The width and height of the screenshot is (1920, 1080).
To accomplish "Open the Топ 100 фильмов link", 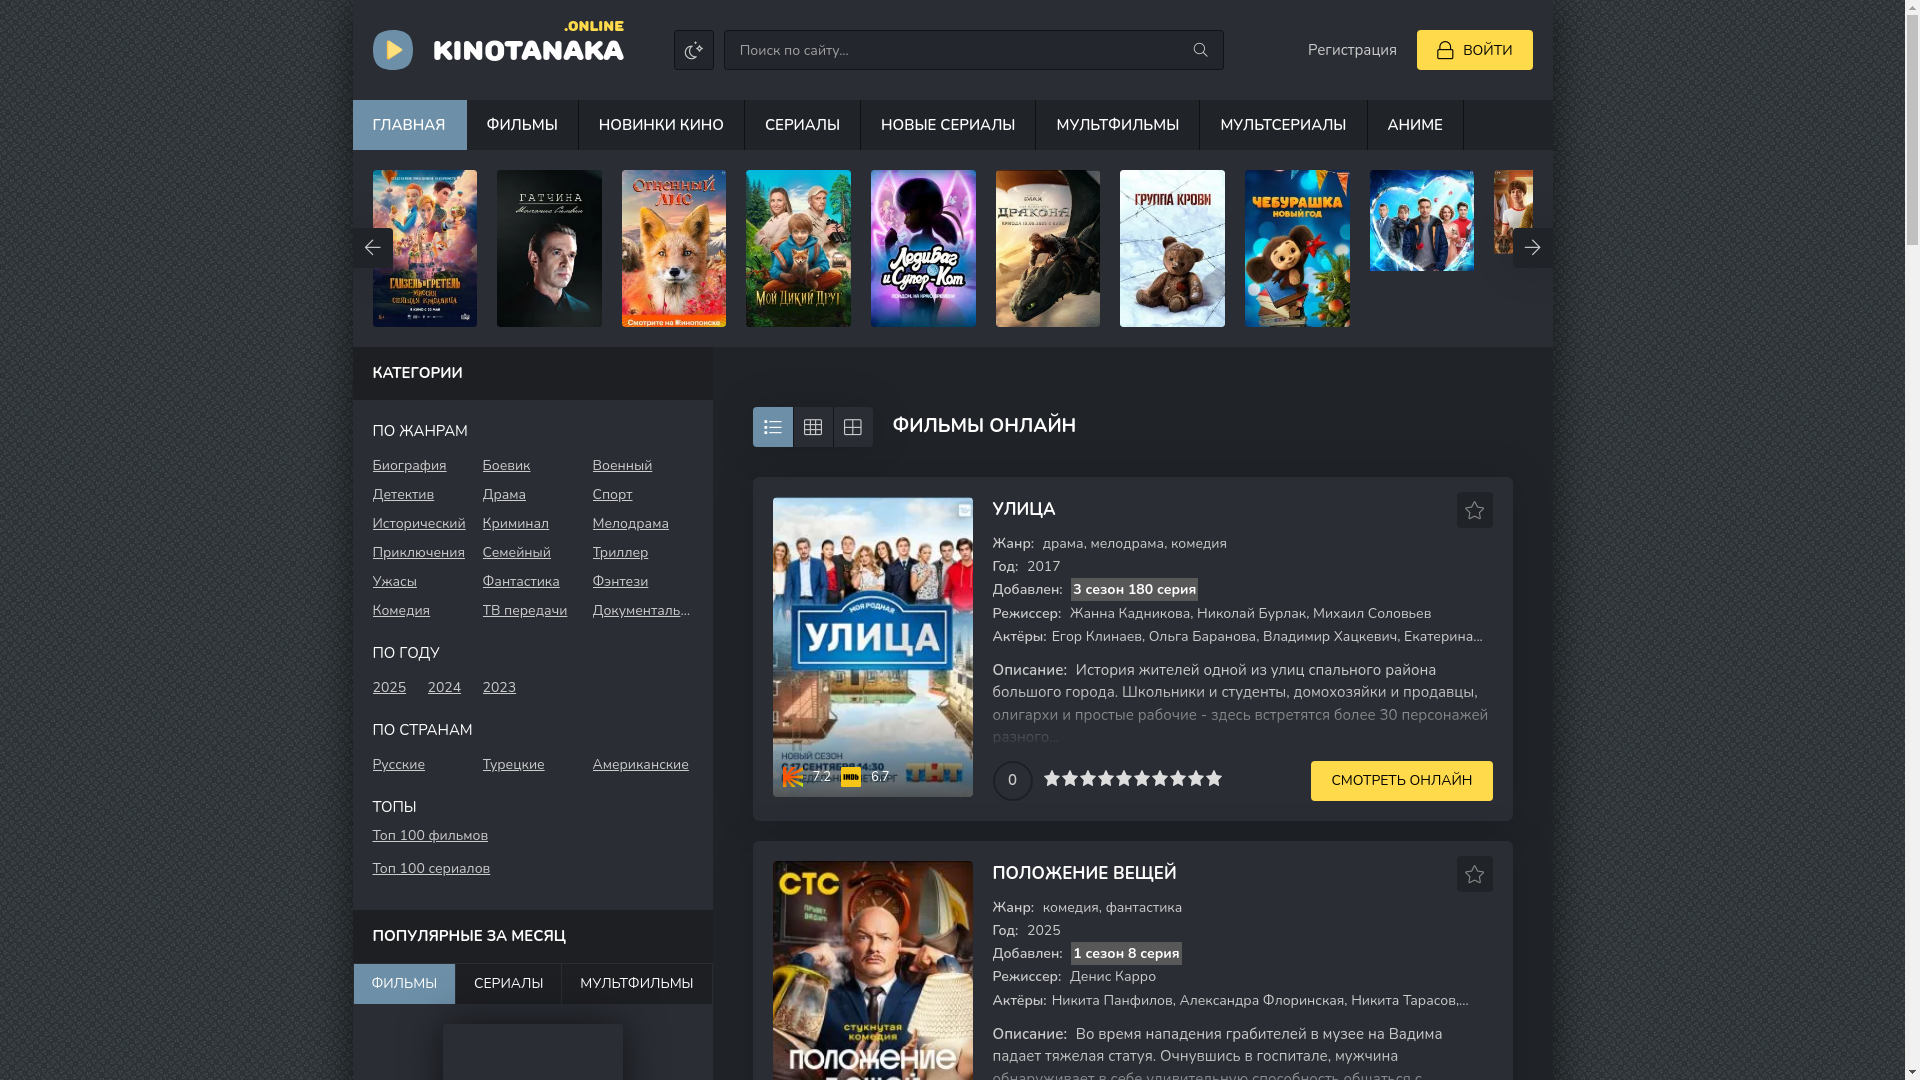I will point(430,836).
